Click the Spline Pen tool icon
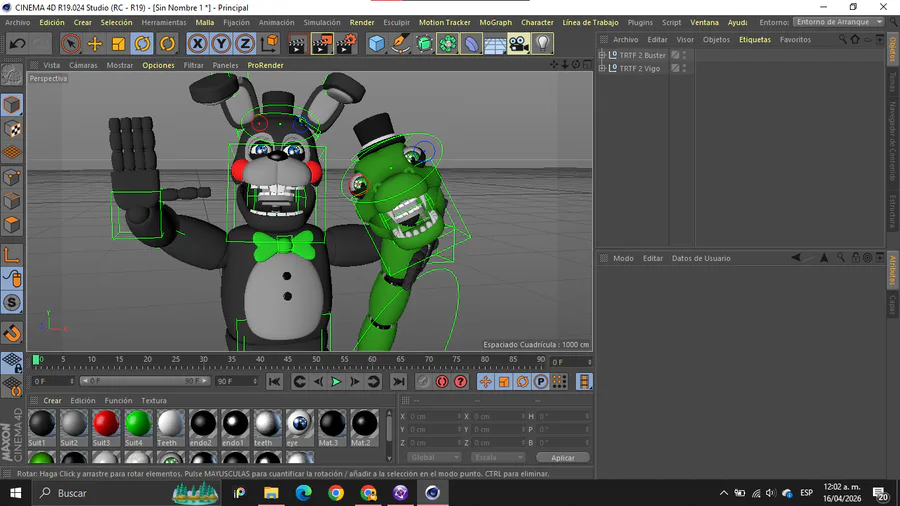 pos(400,43)
